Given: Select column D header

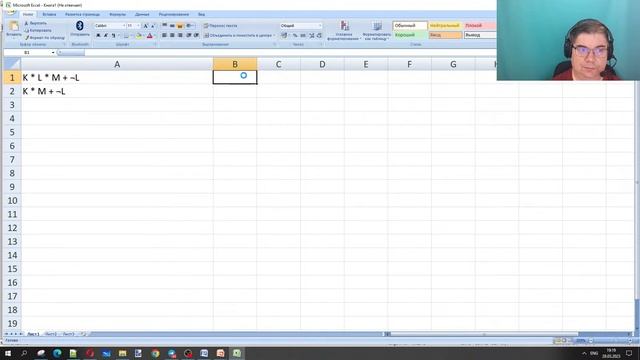Looking at the screenshot, I should (x=322, y=64).
